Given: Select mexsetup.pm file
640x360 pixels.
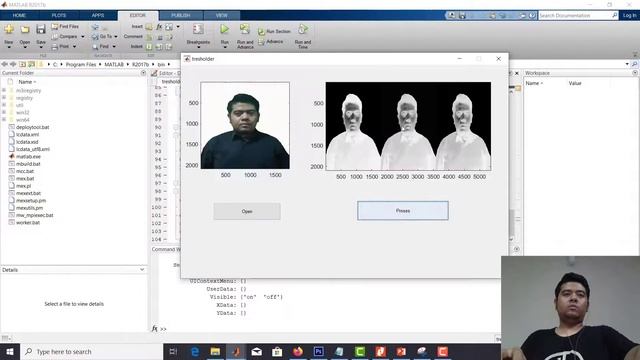Looking at the screenshot, I should 31,201.
